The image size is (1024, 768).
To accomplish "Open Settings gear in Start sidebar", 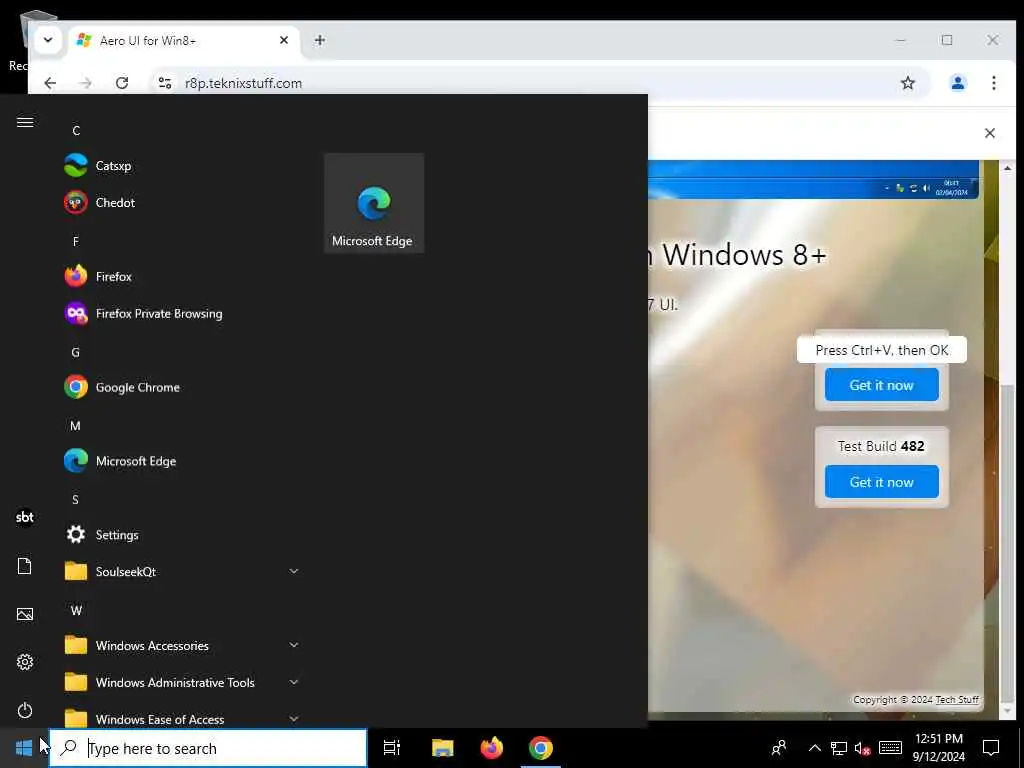I will pyautogui.click(x=25, y=662).
